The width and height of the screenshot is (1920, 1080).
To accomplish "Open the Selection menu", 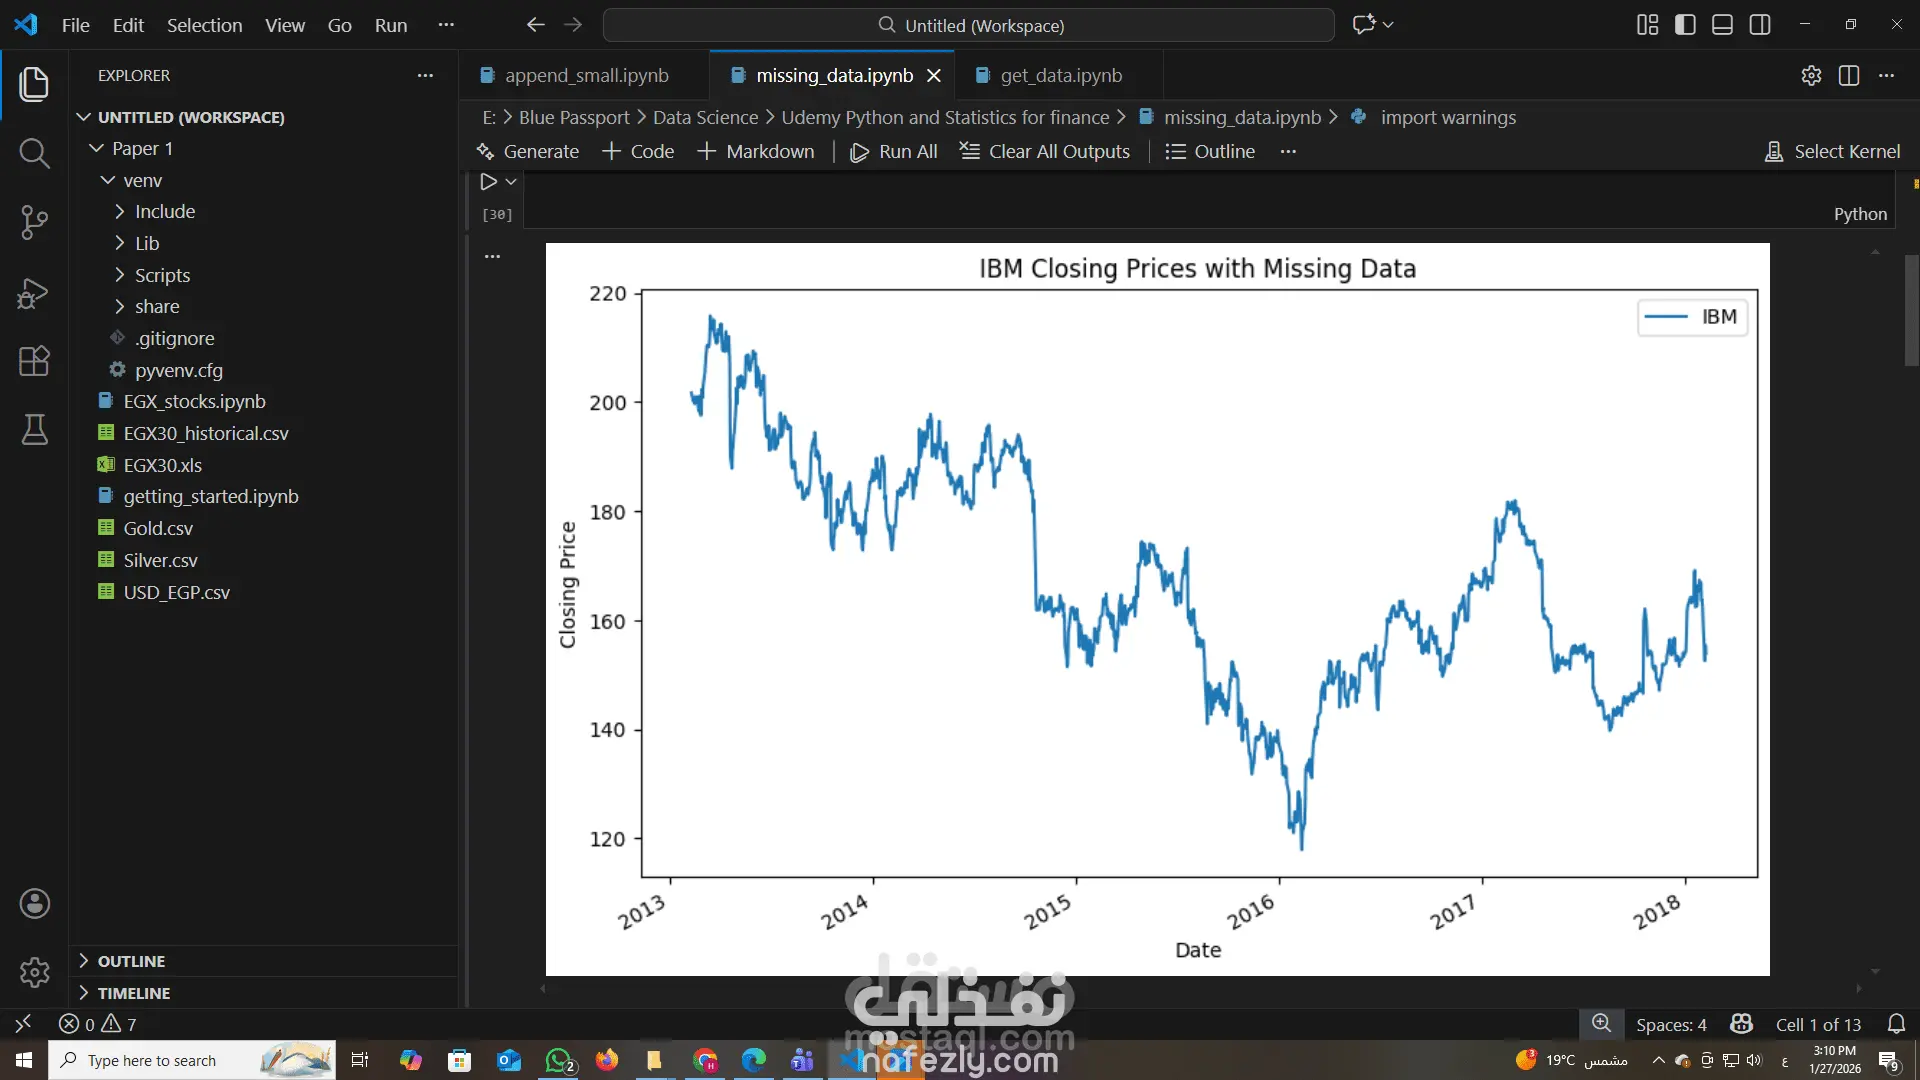I will [204, 25].
